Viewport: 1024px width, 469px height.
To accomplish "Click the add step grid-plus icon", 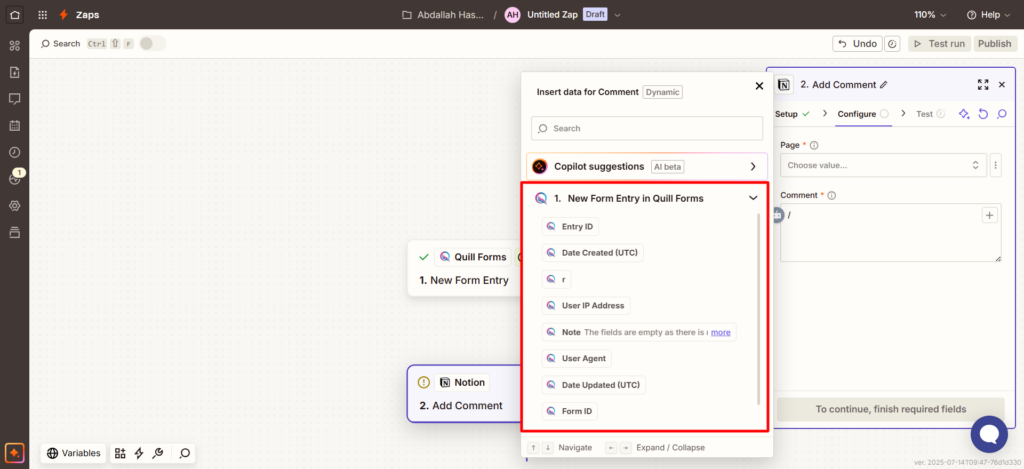I will pos(120,453).
